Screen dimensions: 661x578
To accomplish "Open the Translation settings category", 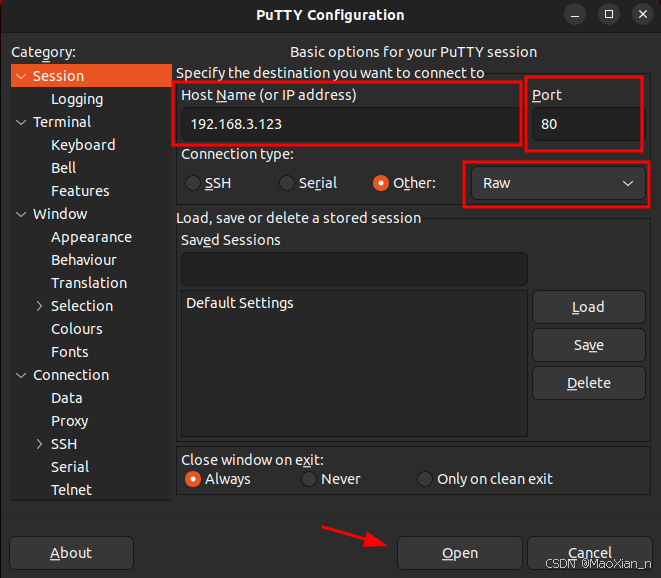I will point(89,283).
